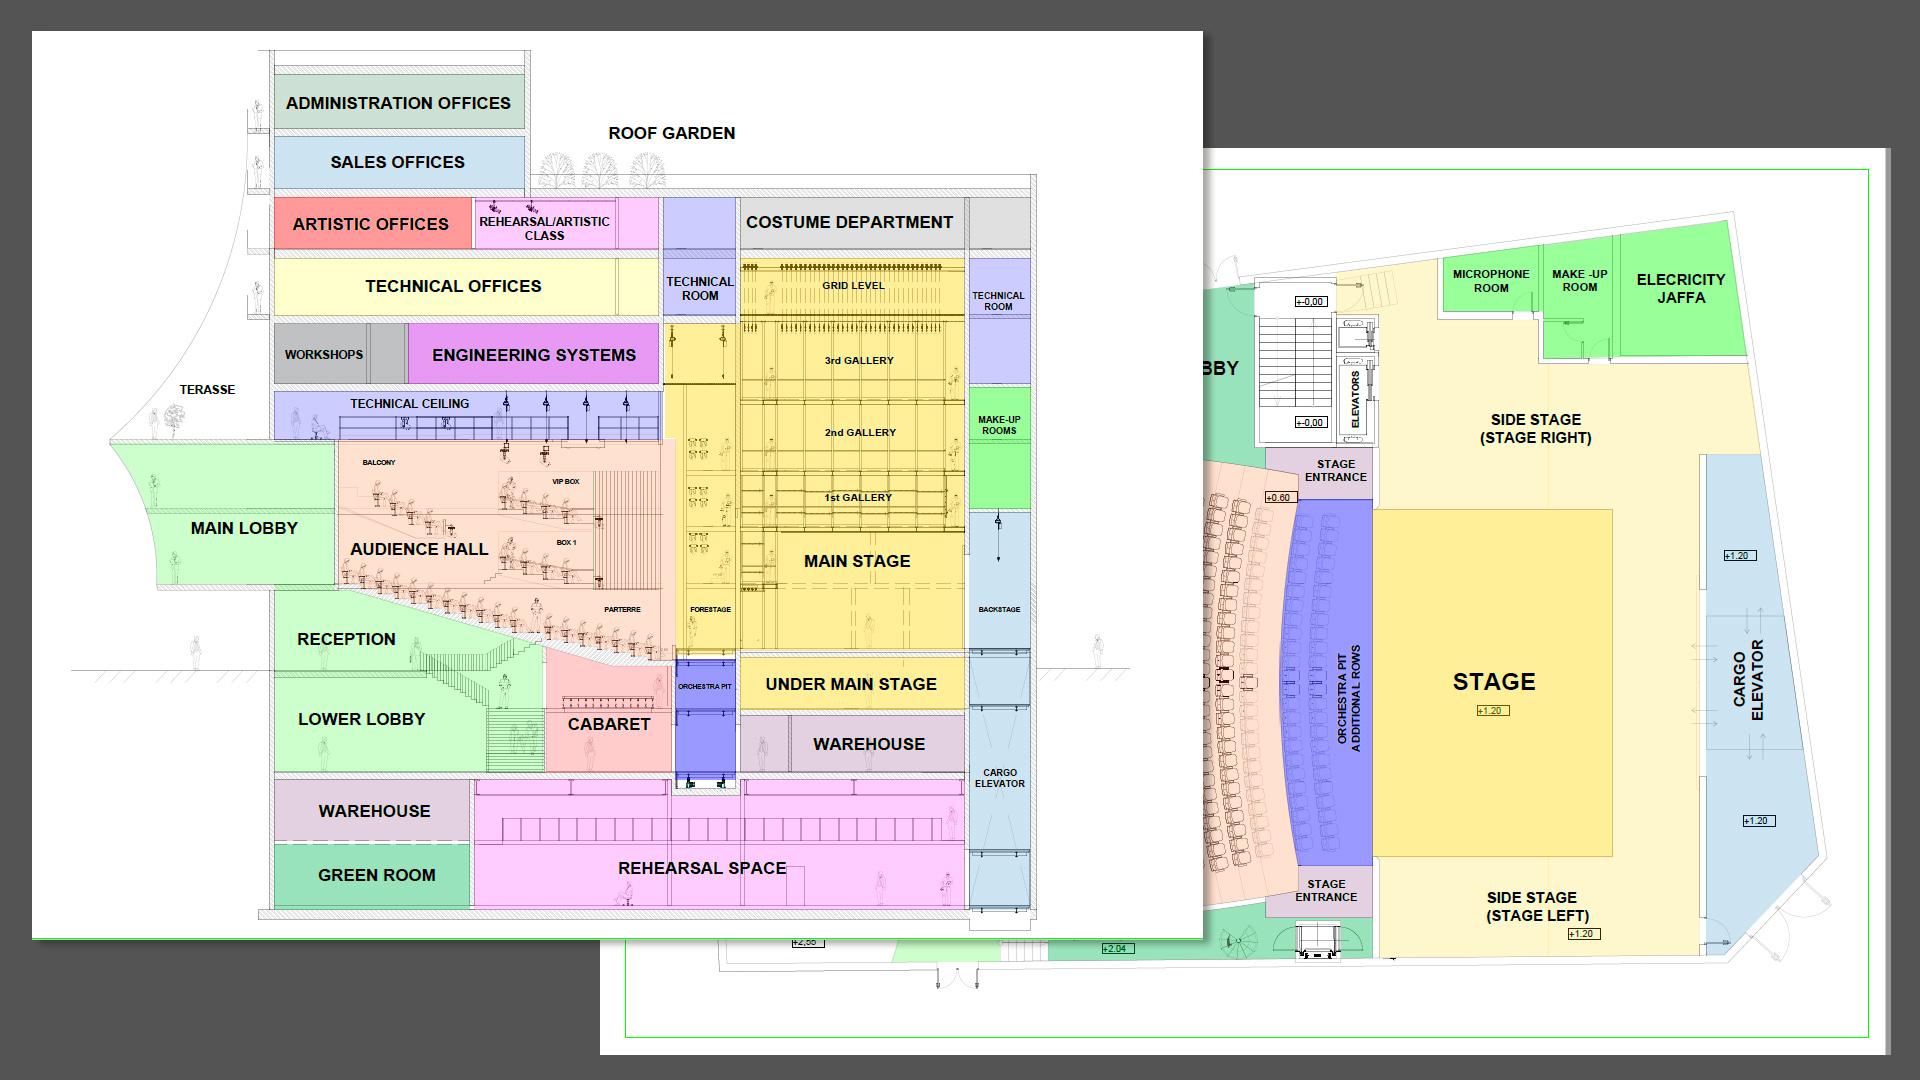The height and width of the screenshot is (1080, 1920).
Task: Click the ADMINISTRATION OFFICES label in section drawing
Action: (398, 103)
